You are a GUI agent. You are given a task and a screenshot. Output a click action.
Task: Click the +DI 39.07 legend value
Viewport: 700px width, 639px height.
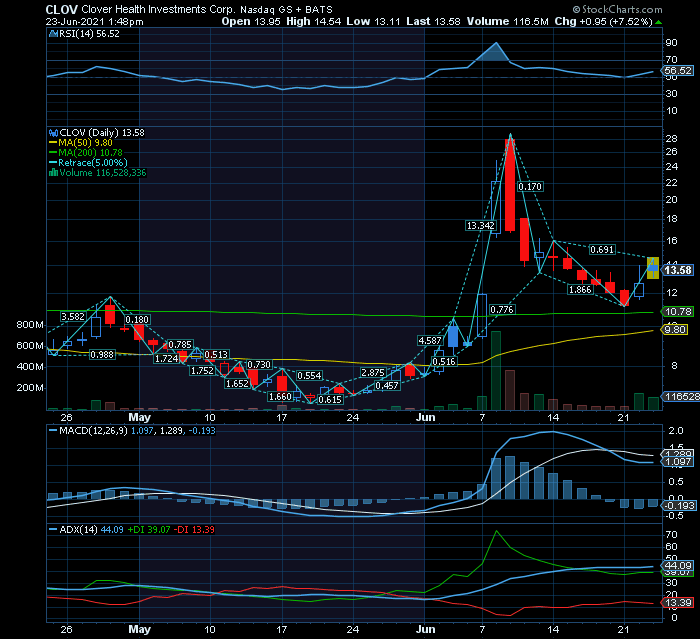tap(149, 530)
